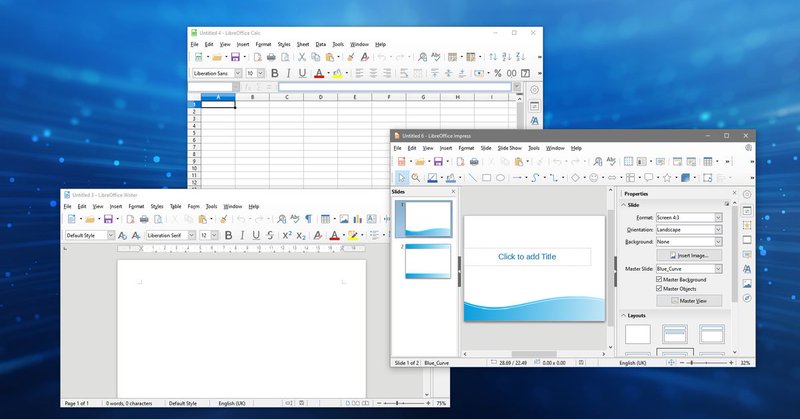Click the Save icon in Calc toolbar
Image resolution: width=800 pixels, height=419 pixels.
[235, 57]
